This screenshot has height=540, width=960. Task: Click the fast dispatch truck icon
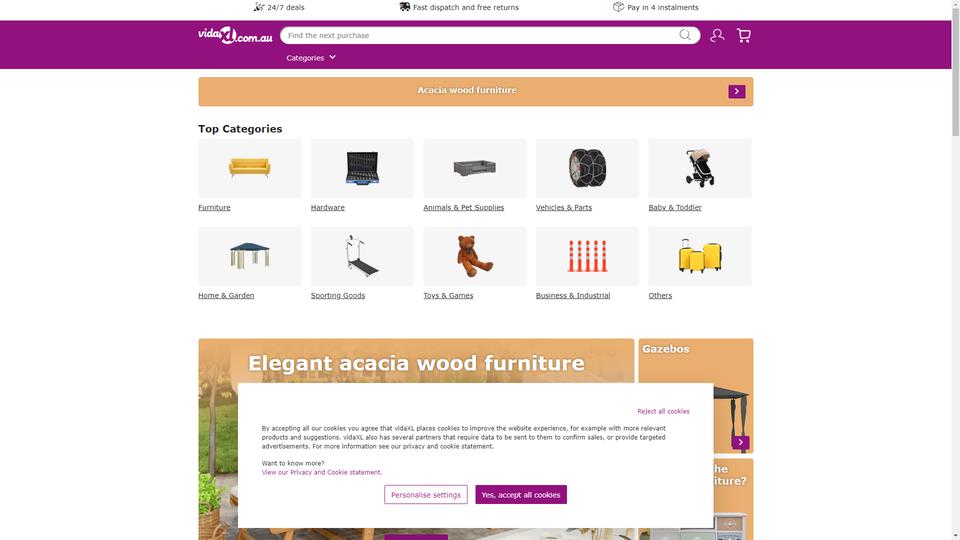(x=405, y=7)
